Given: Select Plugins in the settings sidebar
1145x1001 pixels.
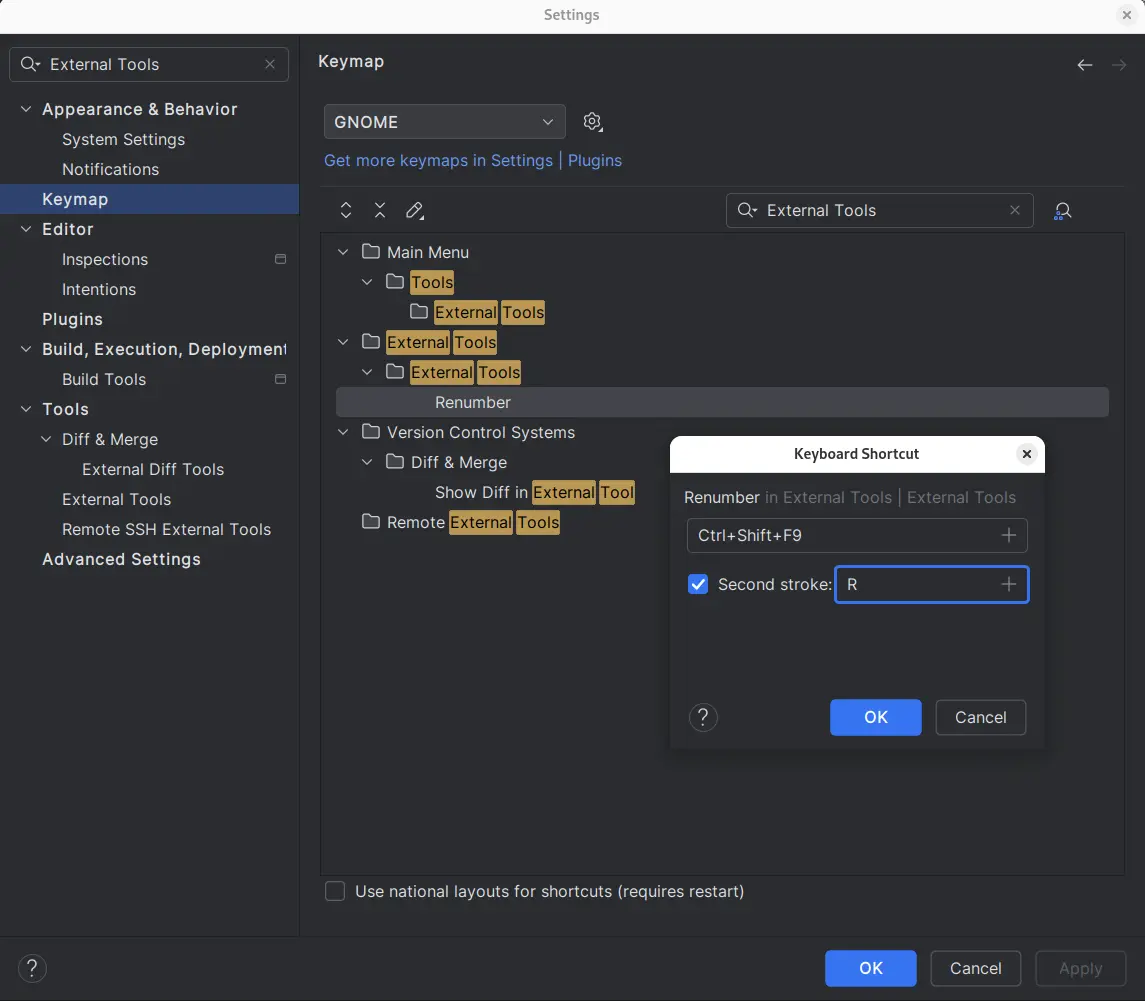Looking at the screenshot, I should [x=72, y=319].
